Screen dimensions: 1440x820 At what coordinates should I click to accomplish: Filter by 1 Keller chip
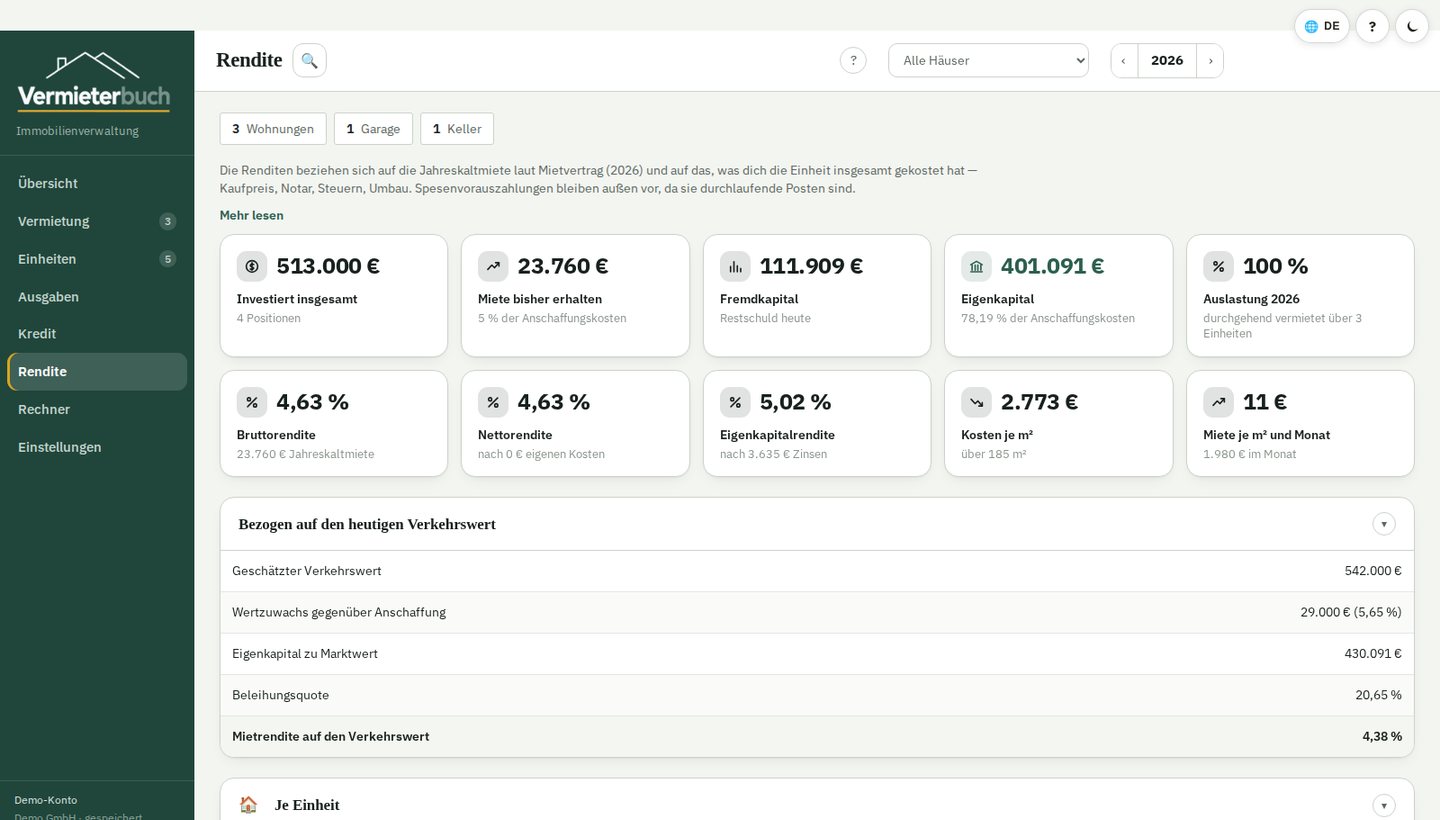[457, 128]
